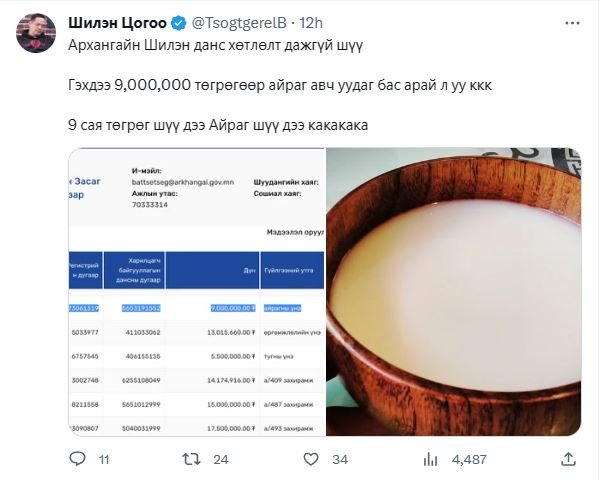This screenshot has width=603, height=480.
Task: Click the retweet arrows icon
Action: [x=191, y=459]
